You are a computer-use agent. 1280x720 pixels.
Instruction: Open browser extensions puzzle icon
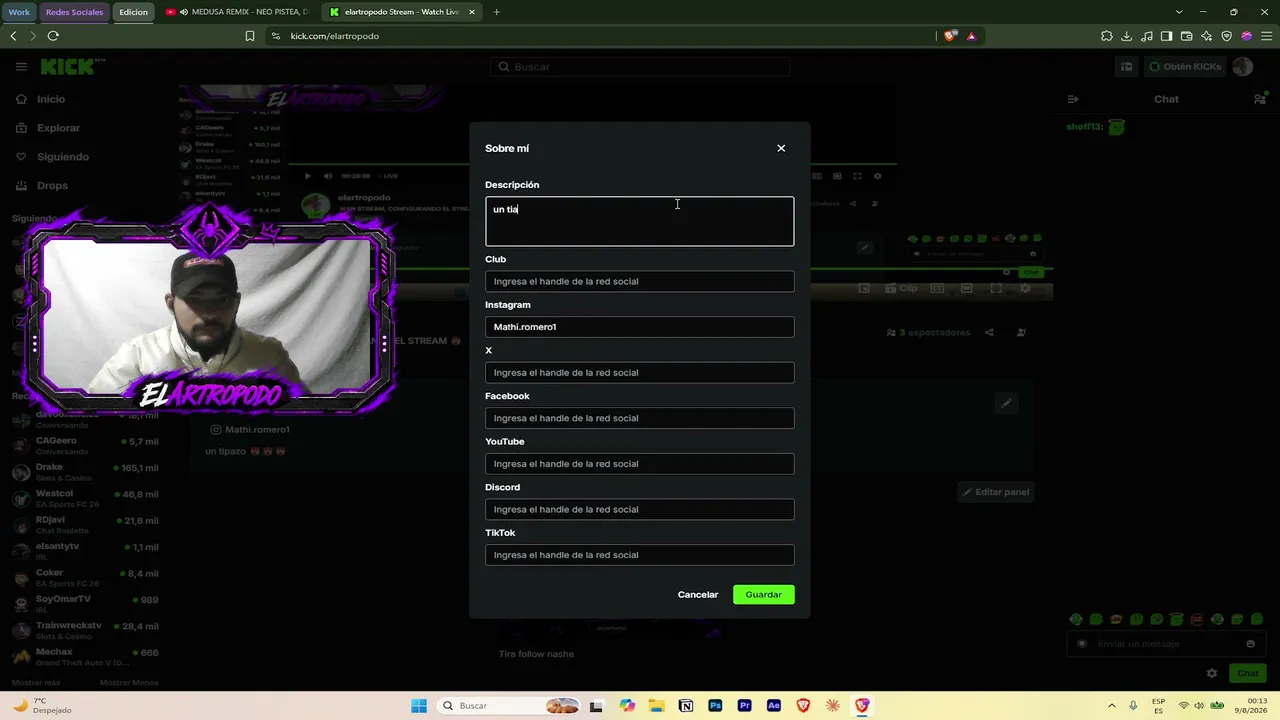click(1106, 36)
